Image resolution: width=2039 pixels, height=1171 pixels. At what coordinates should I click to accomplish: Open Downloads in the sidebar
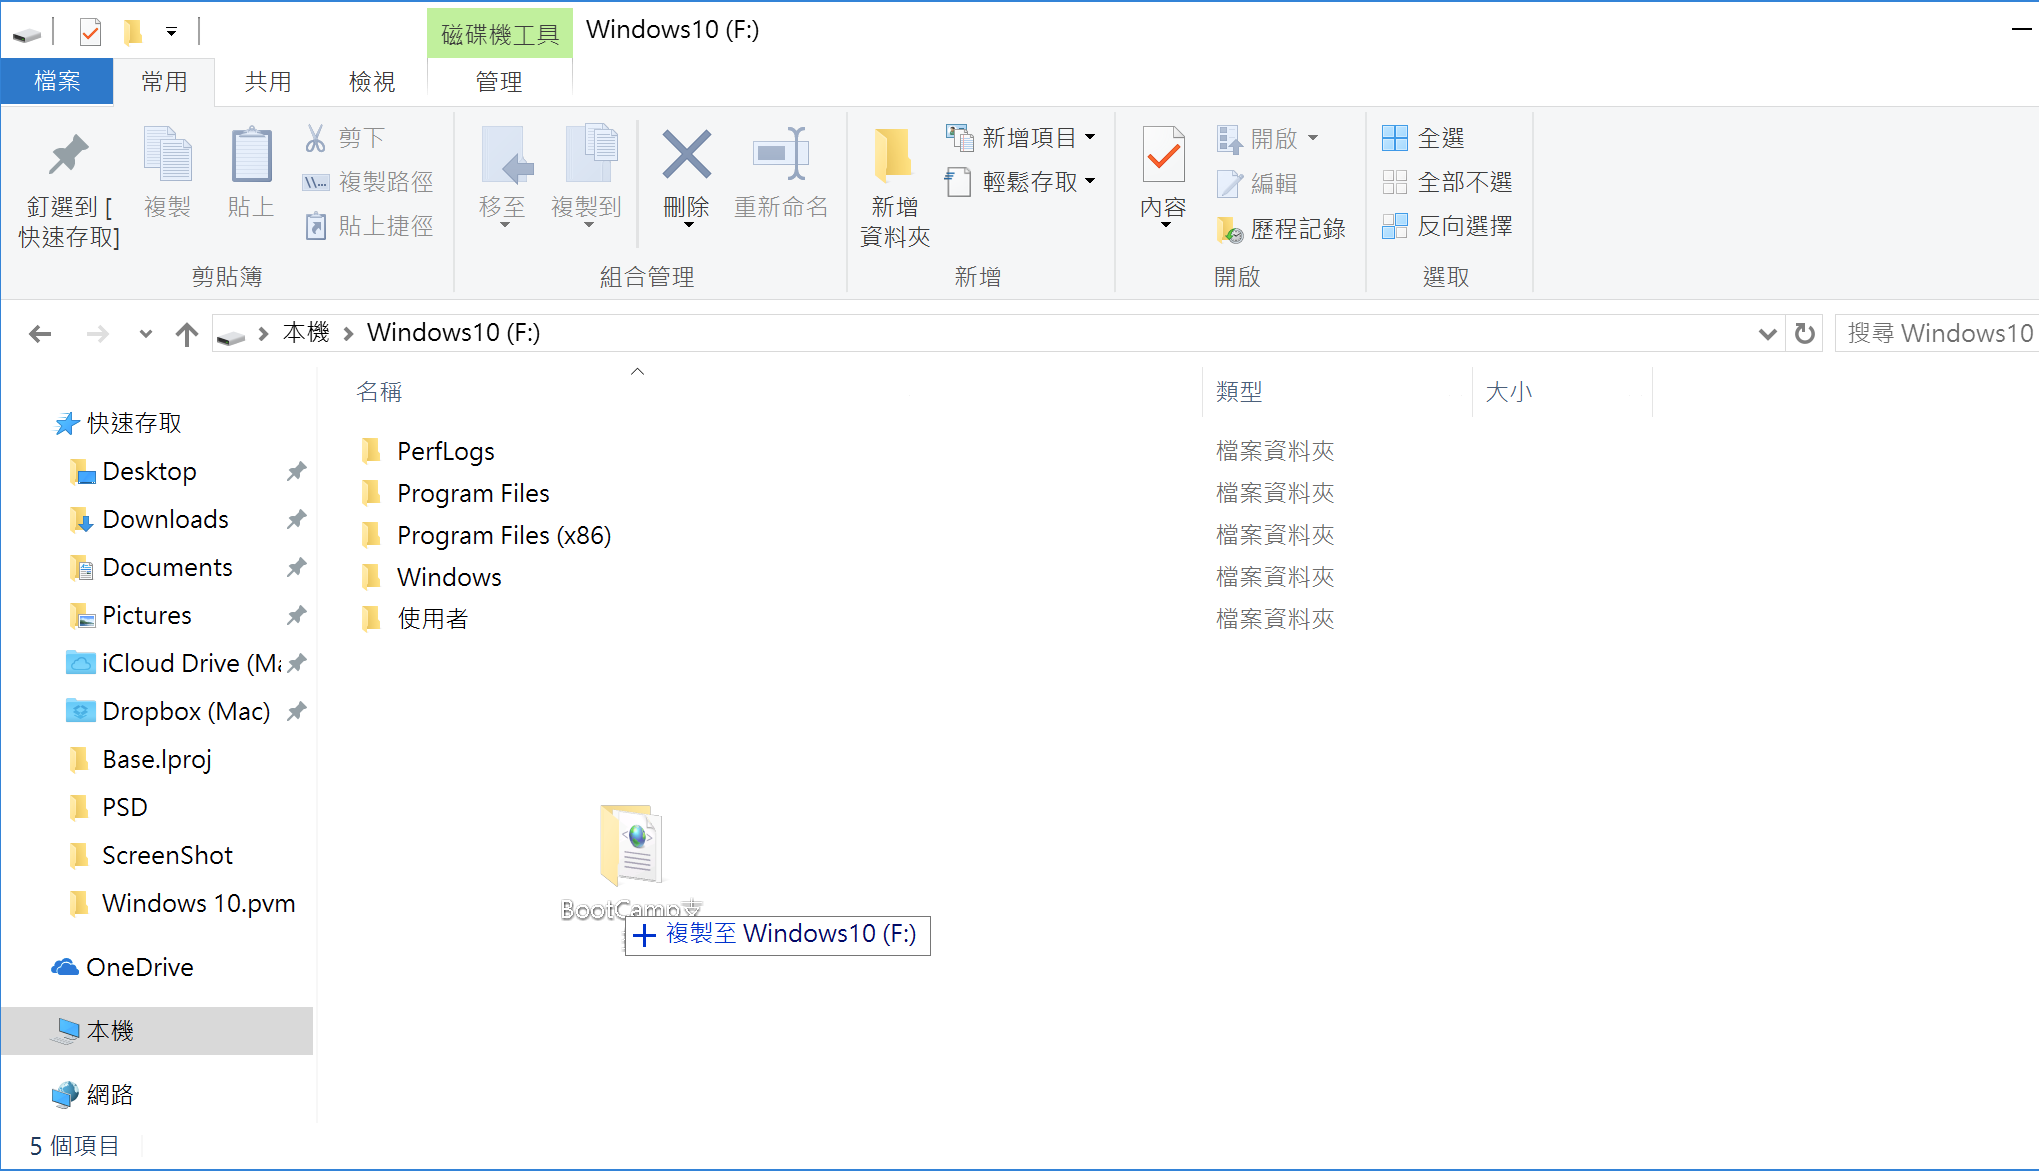click(x=165, y=519)
